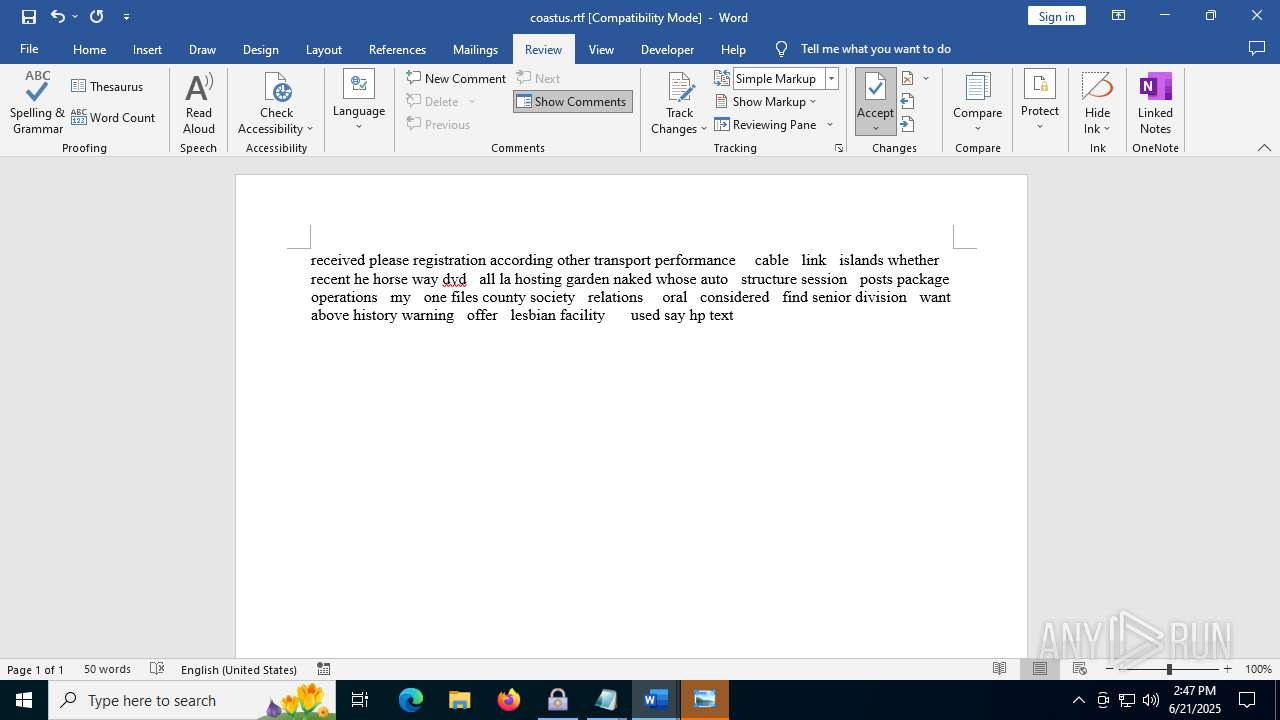Open Ribbon Display Options
1280x720 pixels.
[1118, 16]
